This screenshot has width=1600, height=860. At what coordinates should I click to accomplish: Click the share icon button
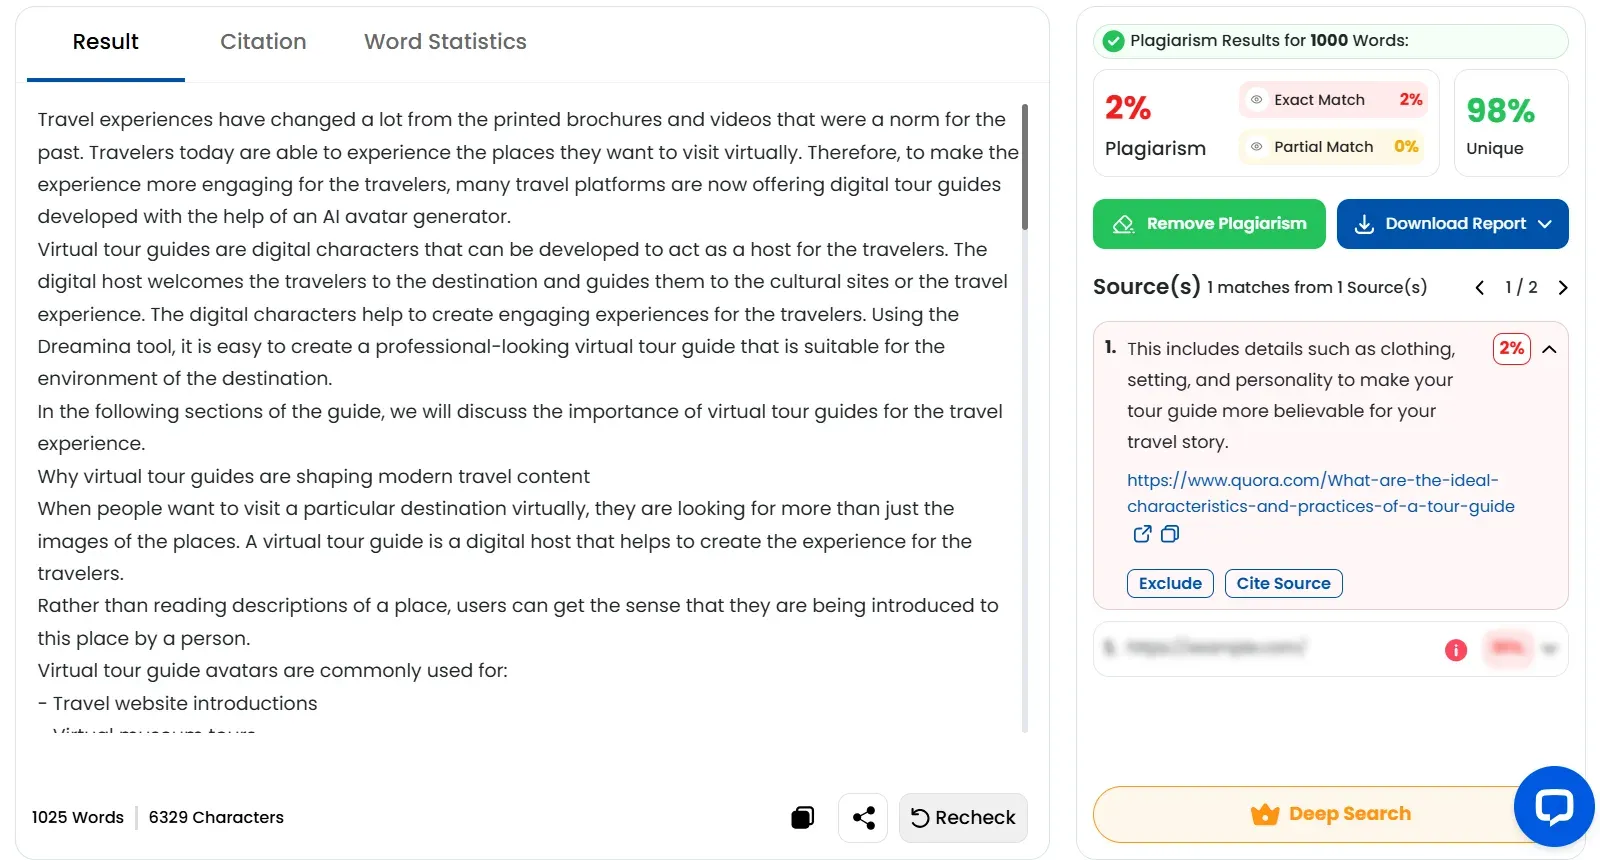click(x=863, y=818)
